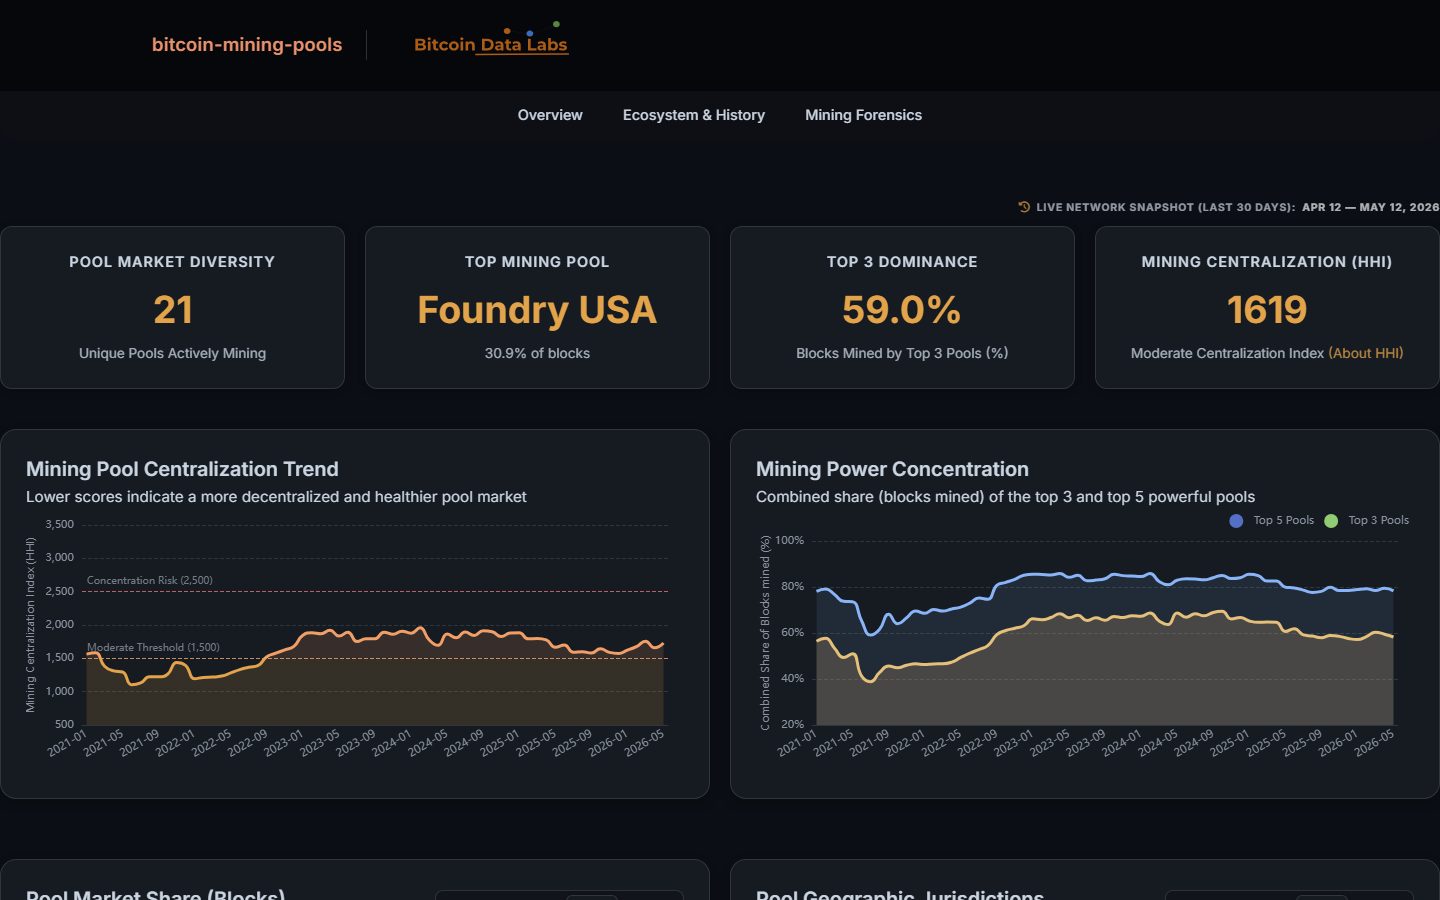
Task: Open the Ecosystem & History tab
Action: (x=694, y=115)
